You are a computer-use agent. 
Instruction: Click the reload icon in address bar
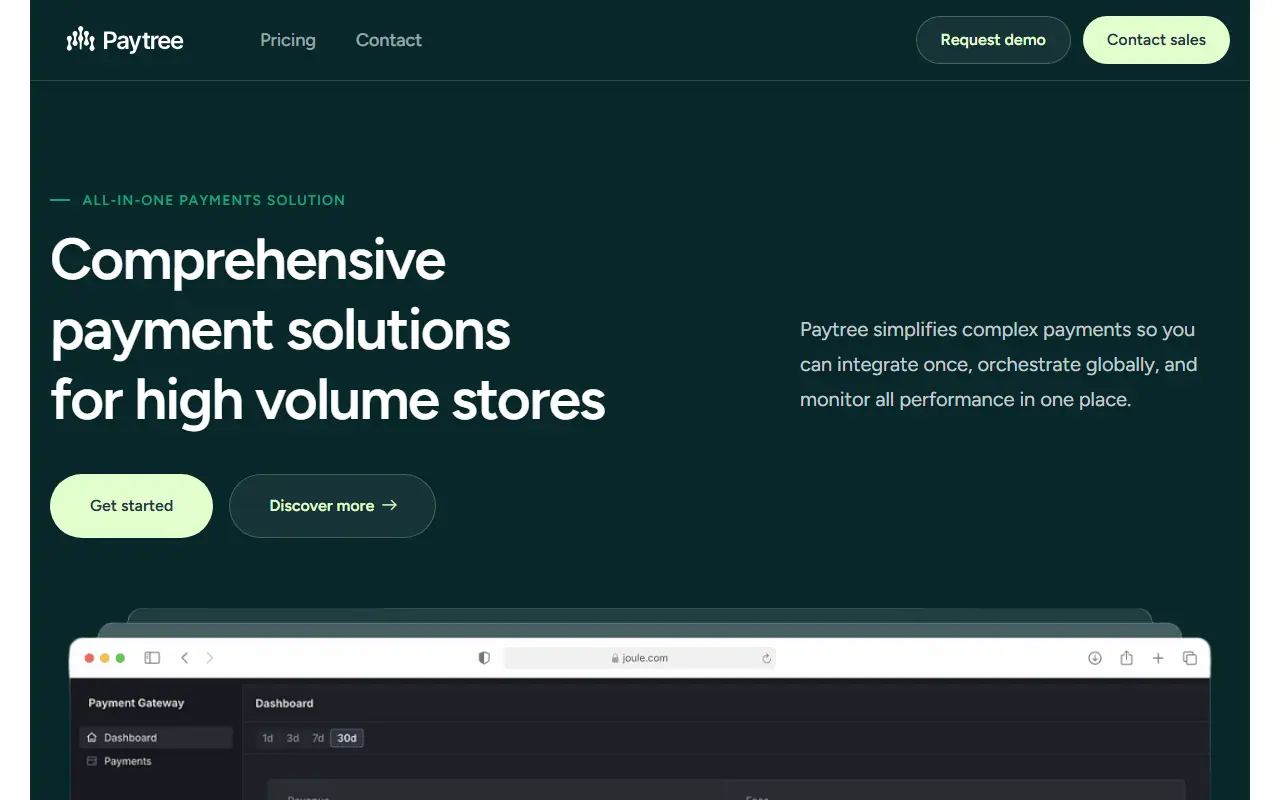pos(766,658)
